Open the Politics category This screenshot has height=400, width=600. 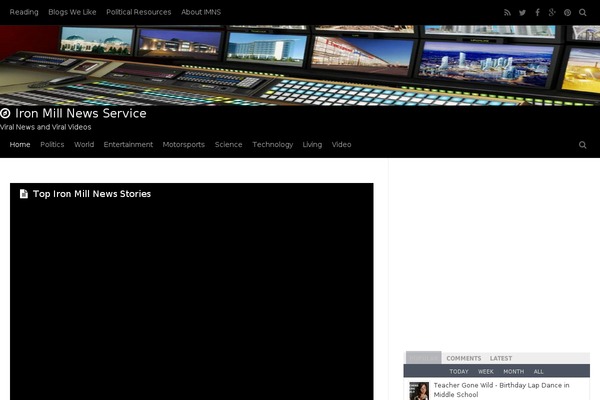[x=52, y=145]
